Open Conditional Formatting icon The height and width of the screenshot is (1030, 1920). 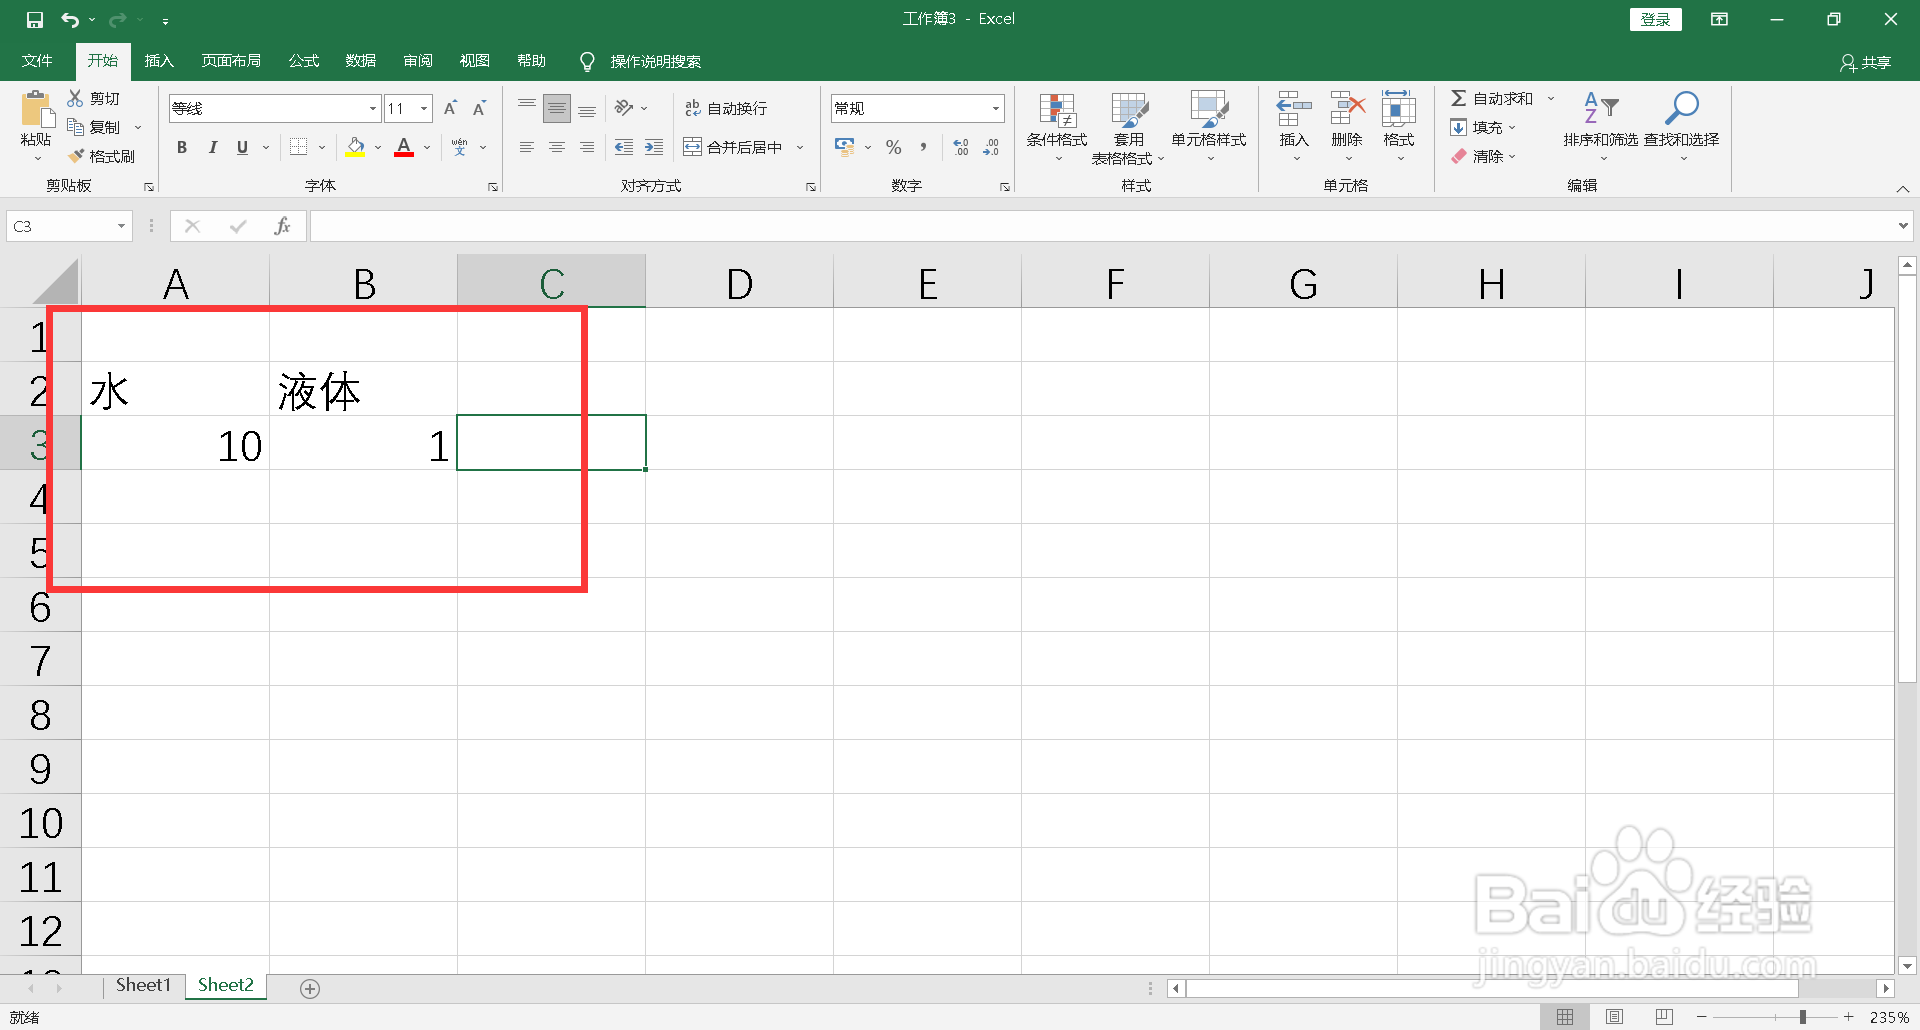click(1057, 110)
